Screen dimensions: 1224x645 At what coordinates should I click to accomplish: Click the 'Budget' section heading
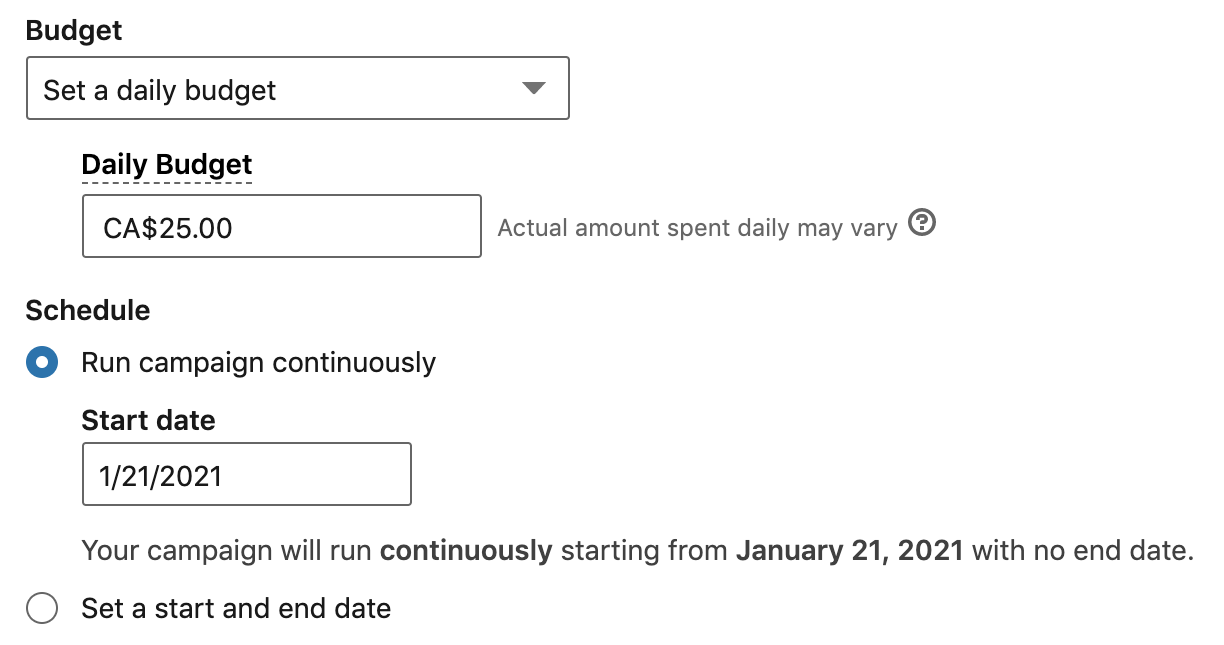pos(74,31)
